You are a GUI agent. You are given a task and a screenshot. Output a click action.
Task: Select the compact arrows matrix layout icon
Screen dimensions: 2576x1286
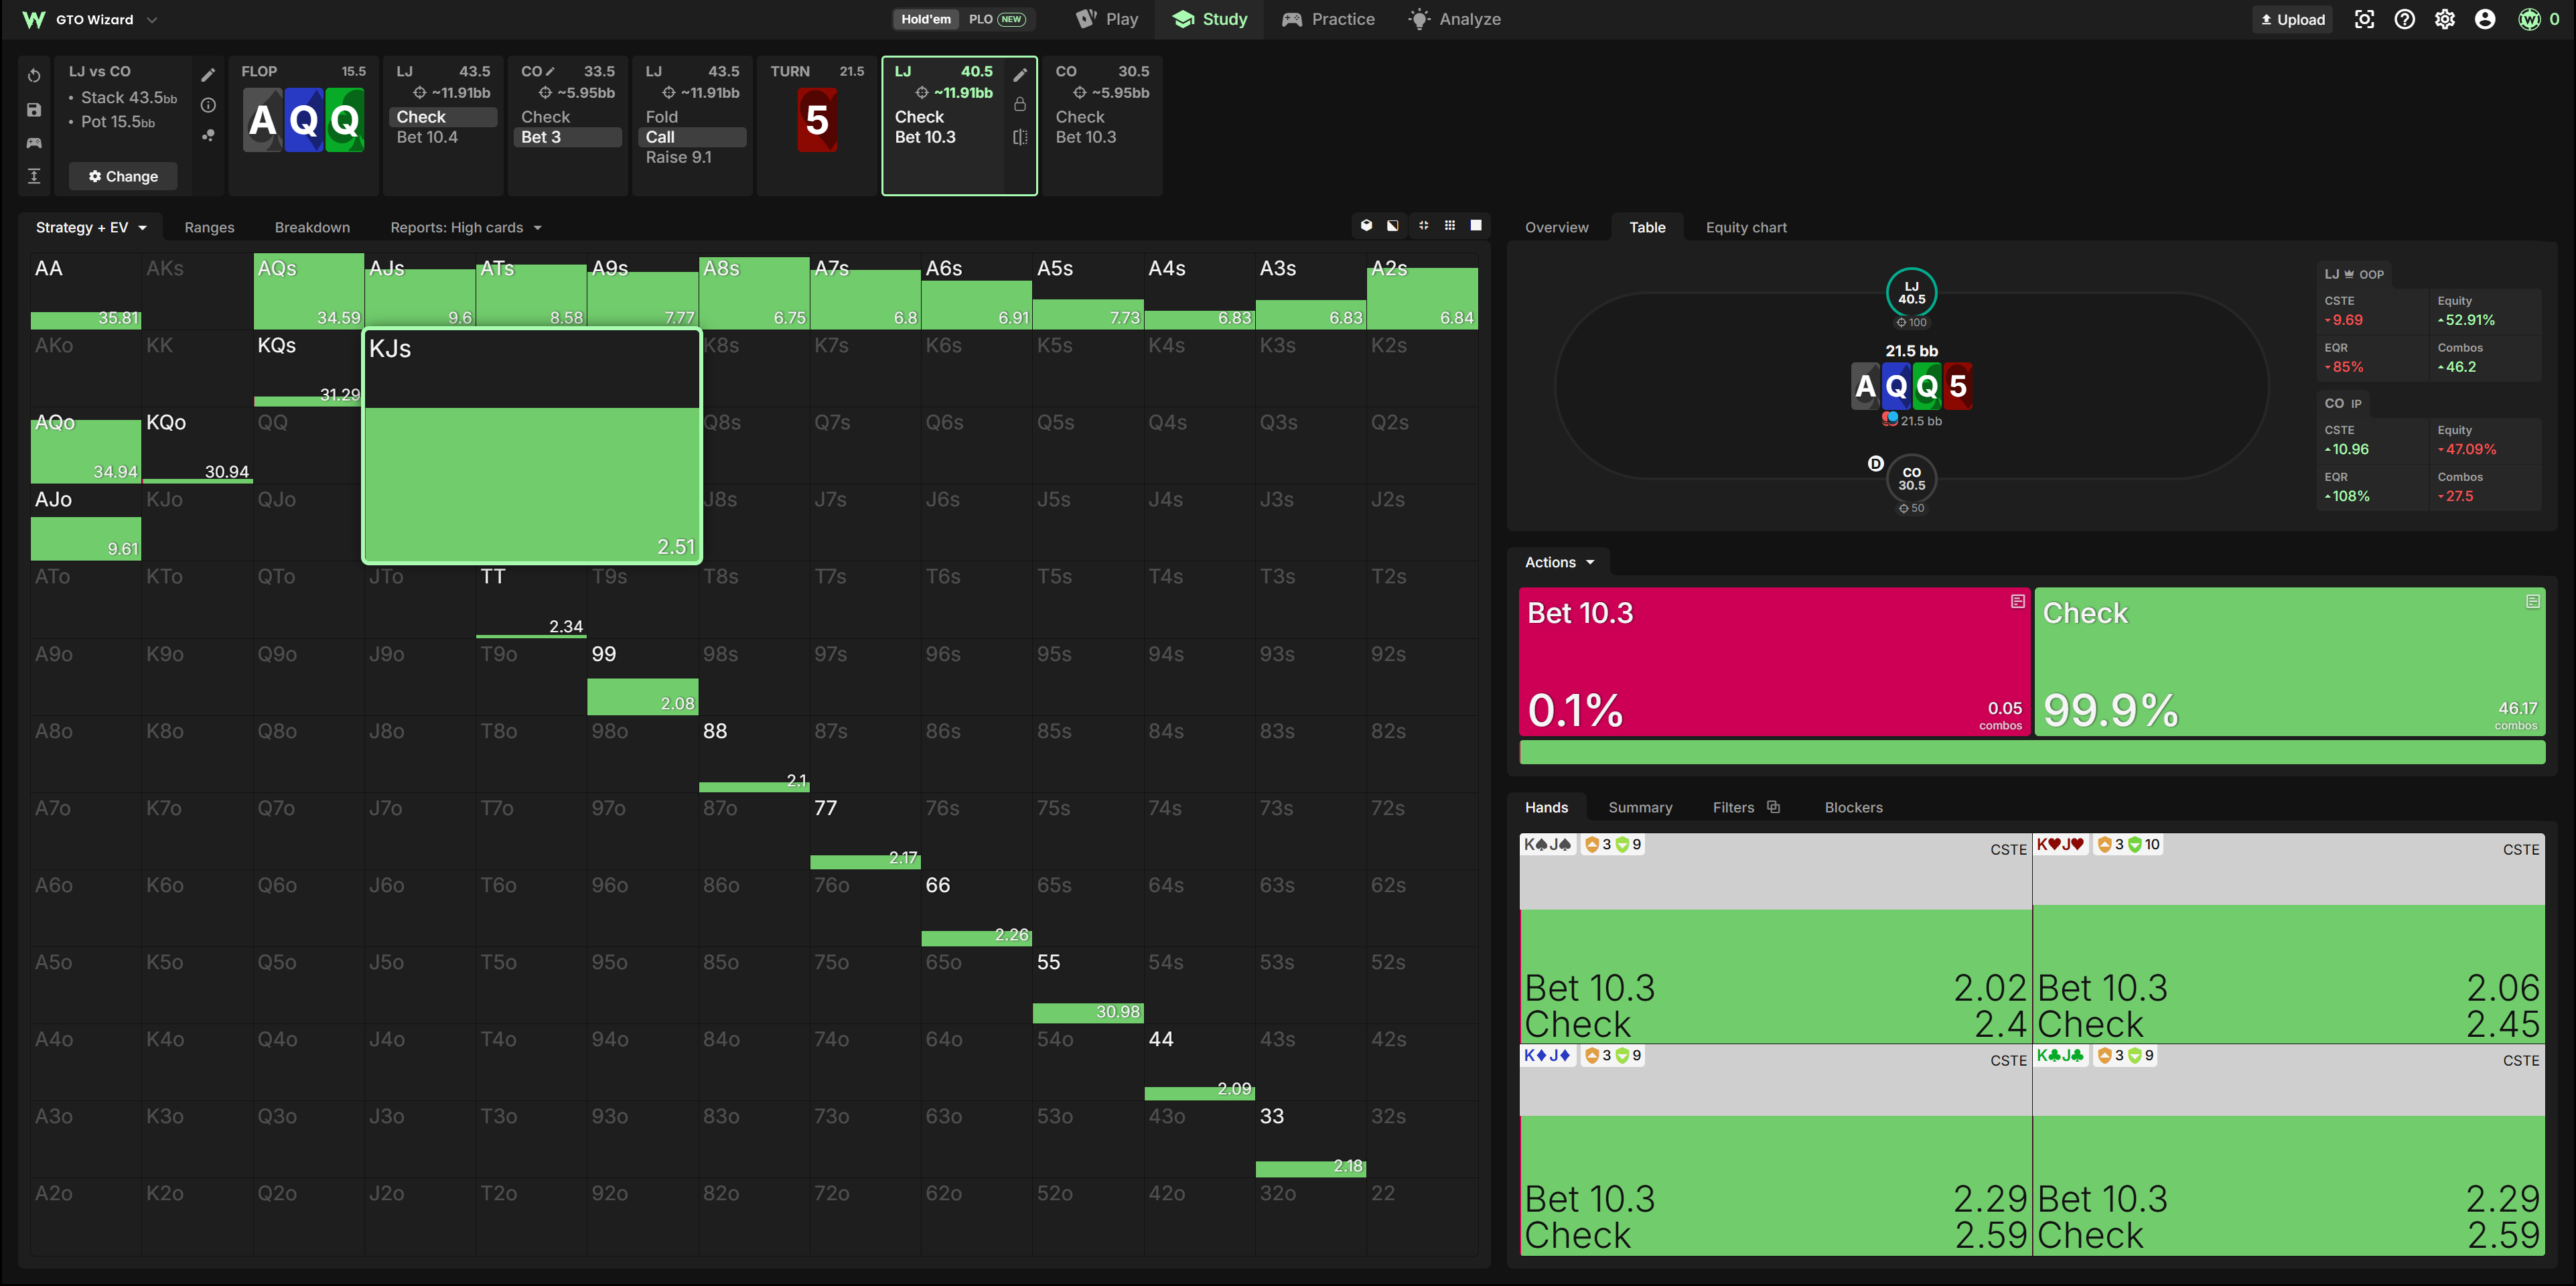tap(1423, 226)
